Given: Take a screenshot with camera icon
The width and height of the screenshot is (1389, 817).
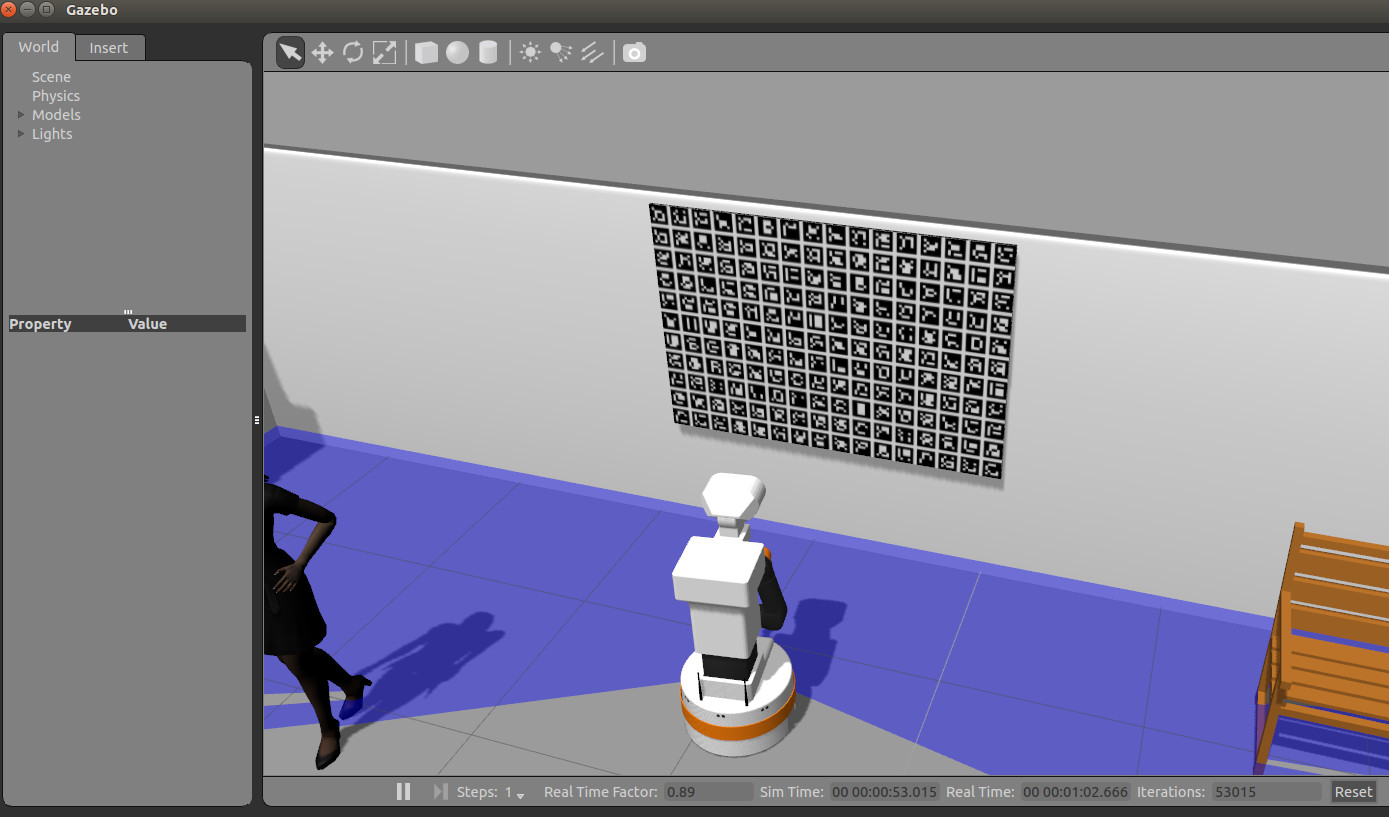Looking at the screenshot, I should point(634,53).
